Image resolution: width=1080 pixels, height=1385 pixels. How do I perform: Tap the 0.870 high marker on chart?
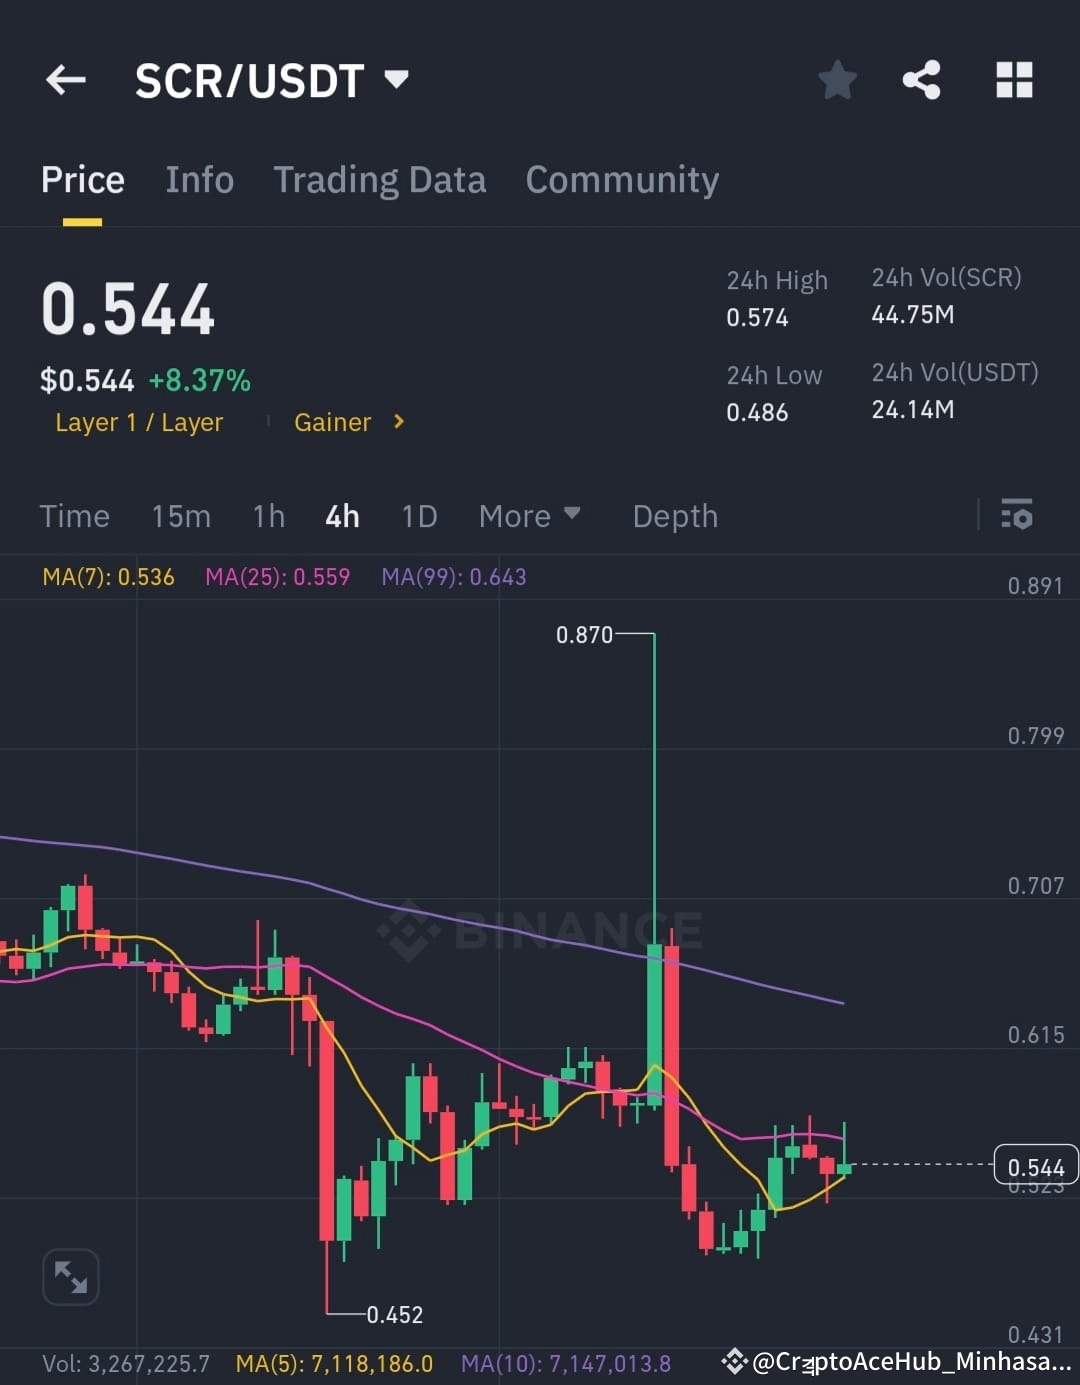coord(584,635)
